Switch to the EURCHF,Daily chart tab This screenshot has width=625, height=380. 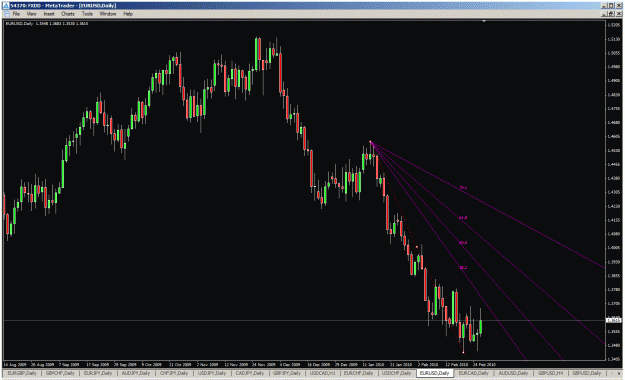[x=358, y=373]
